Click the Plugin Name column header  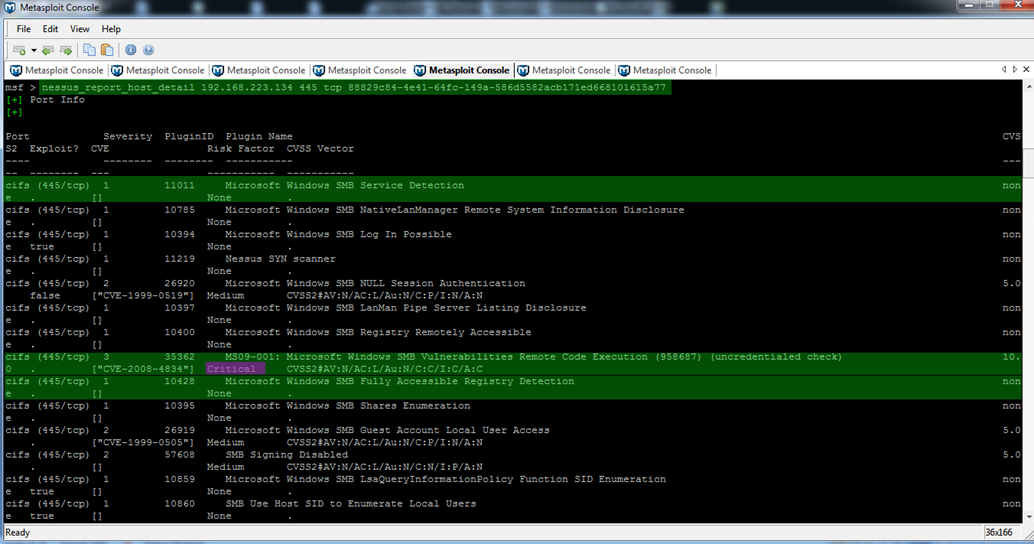coord(259,136)
